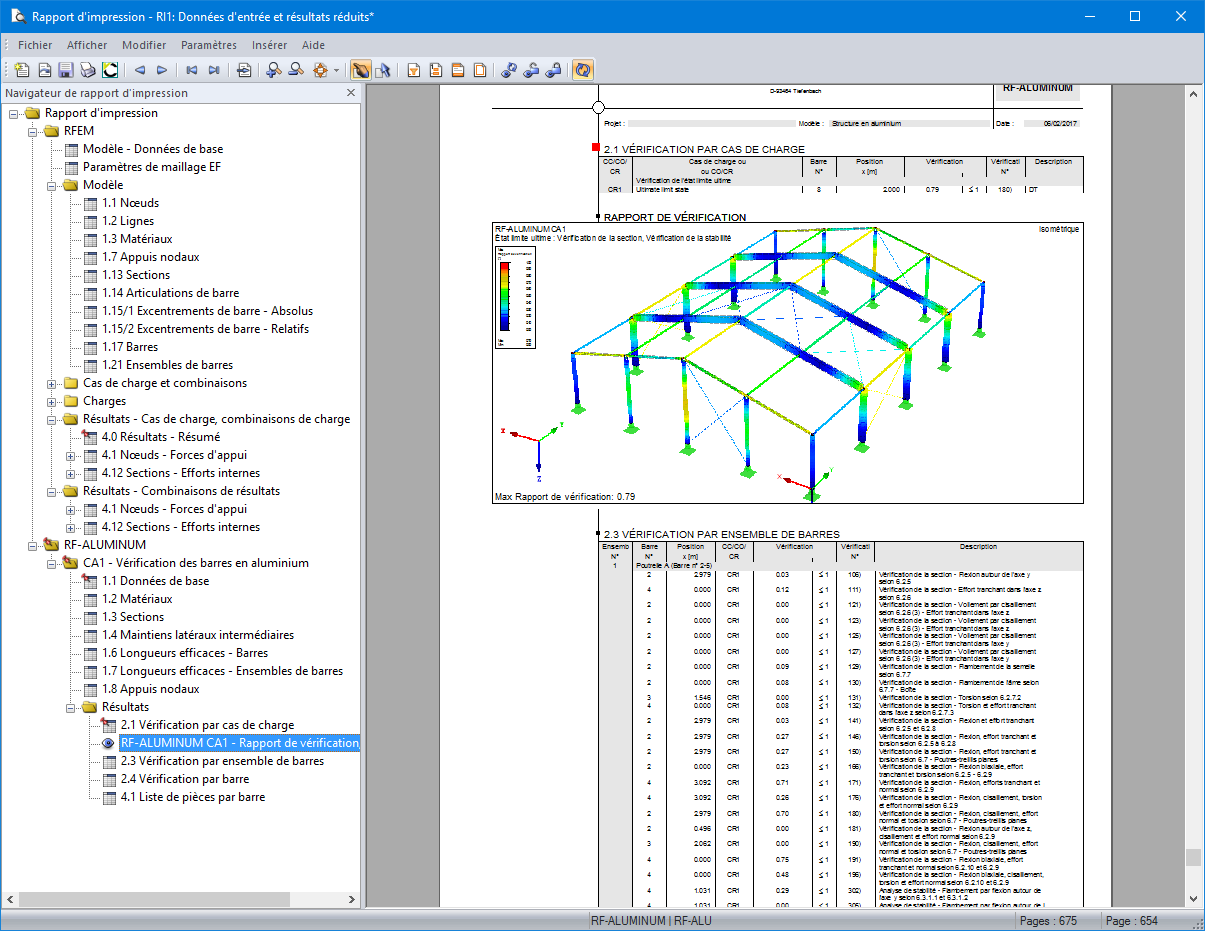The height and width of the screenshot is (931, 1205).
Task: Click the Print report icon
Action: click(88, 70)
